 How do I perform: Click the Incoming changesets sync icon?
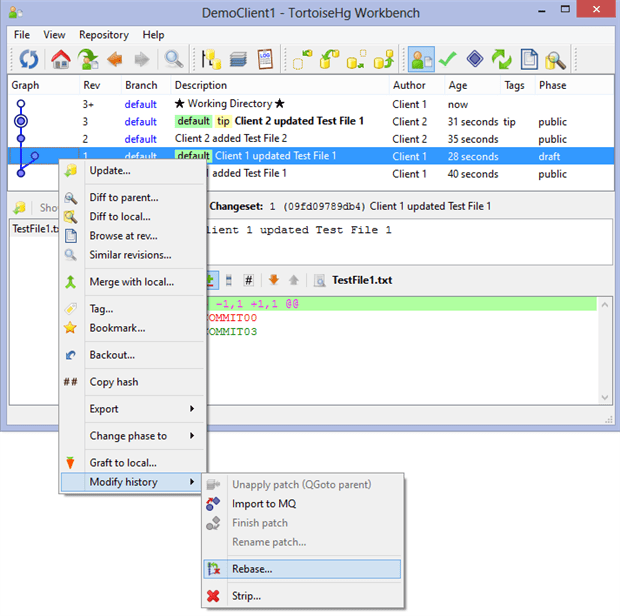pos(302,59)
